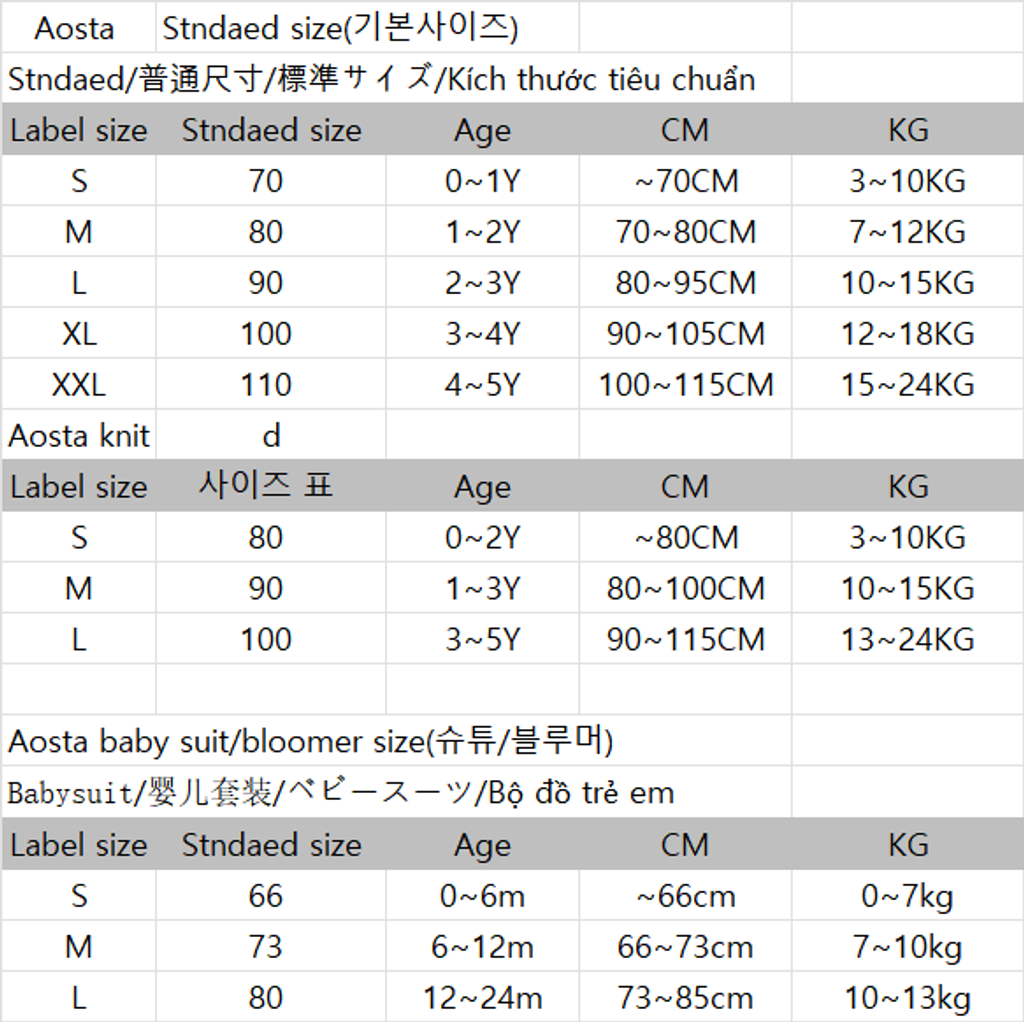Viewport: 1024px width, 1022px height.
Task: Select the 13~24KG weight cell
Action: 907,640
